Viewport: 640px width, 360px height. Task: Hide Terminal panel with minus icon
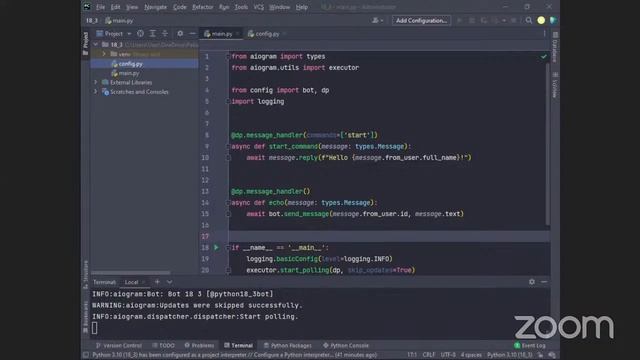coord(544,282)
